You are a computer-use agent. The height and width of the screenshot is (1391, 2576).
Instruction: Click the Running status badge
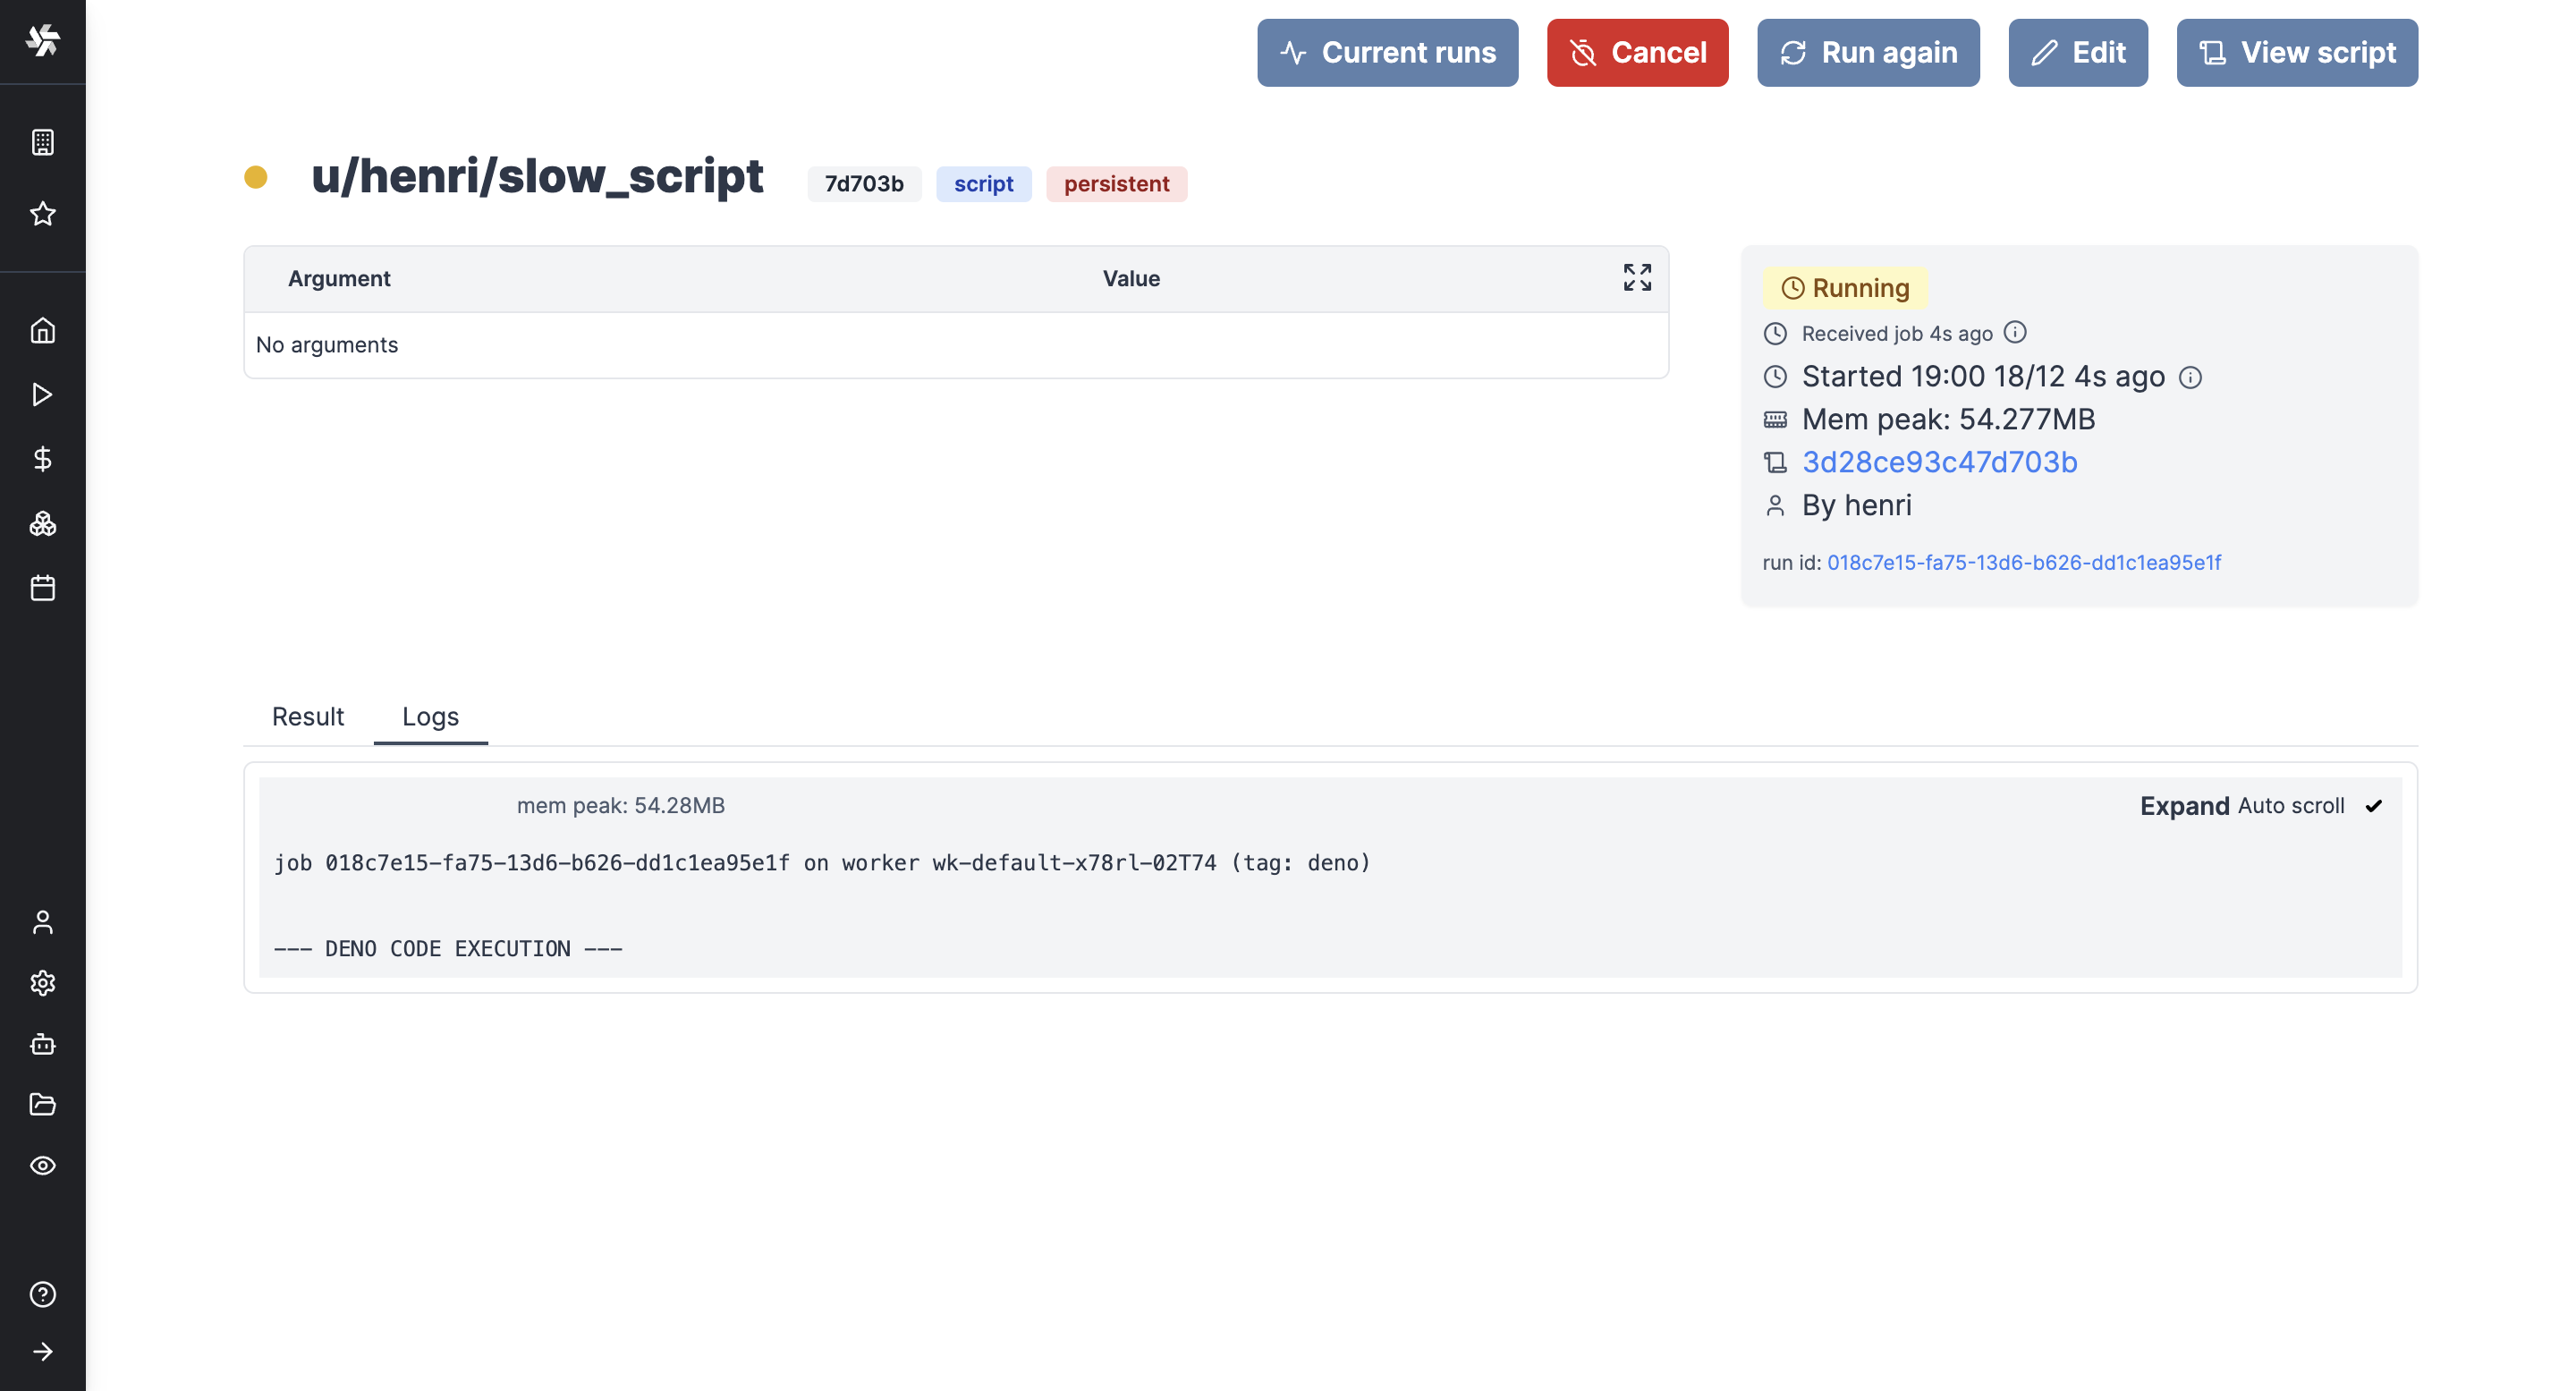coord(1845,287)
